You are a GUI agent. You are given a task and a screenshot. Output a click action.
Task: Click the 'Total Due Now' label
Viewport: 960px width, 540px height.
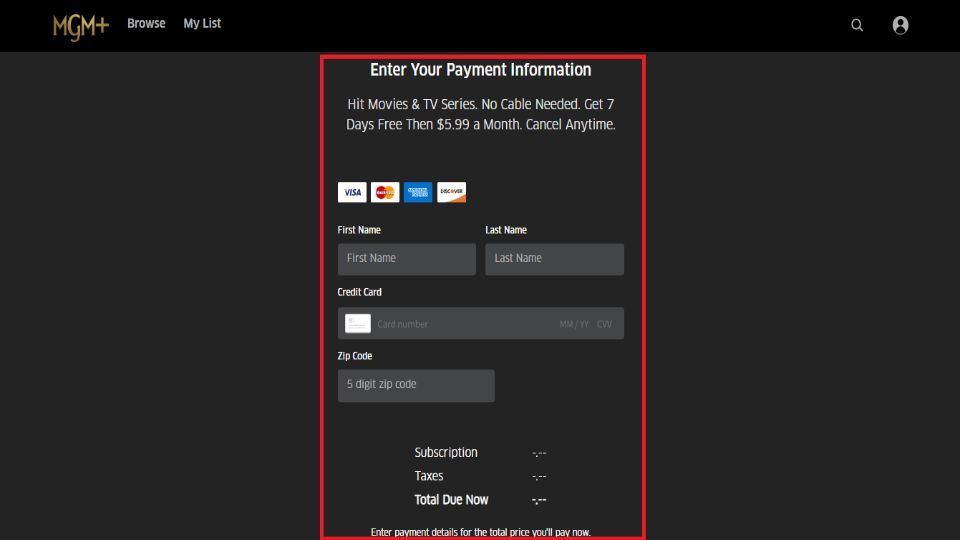(x=451, y=500)
